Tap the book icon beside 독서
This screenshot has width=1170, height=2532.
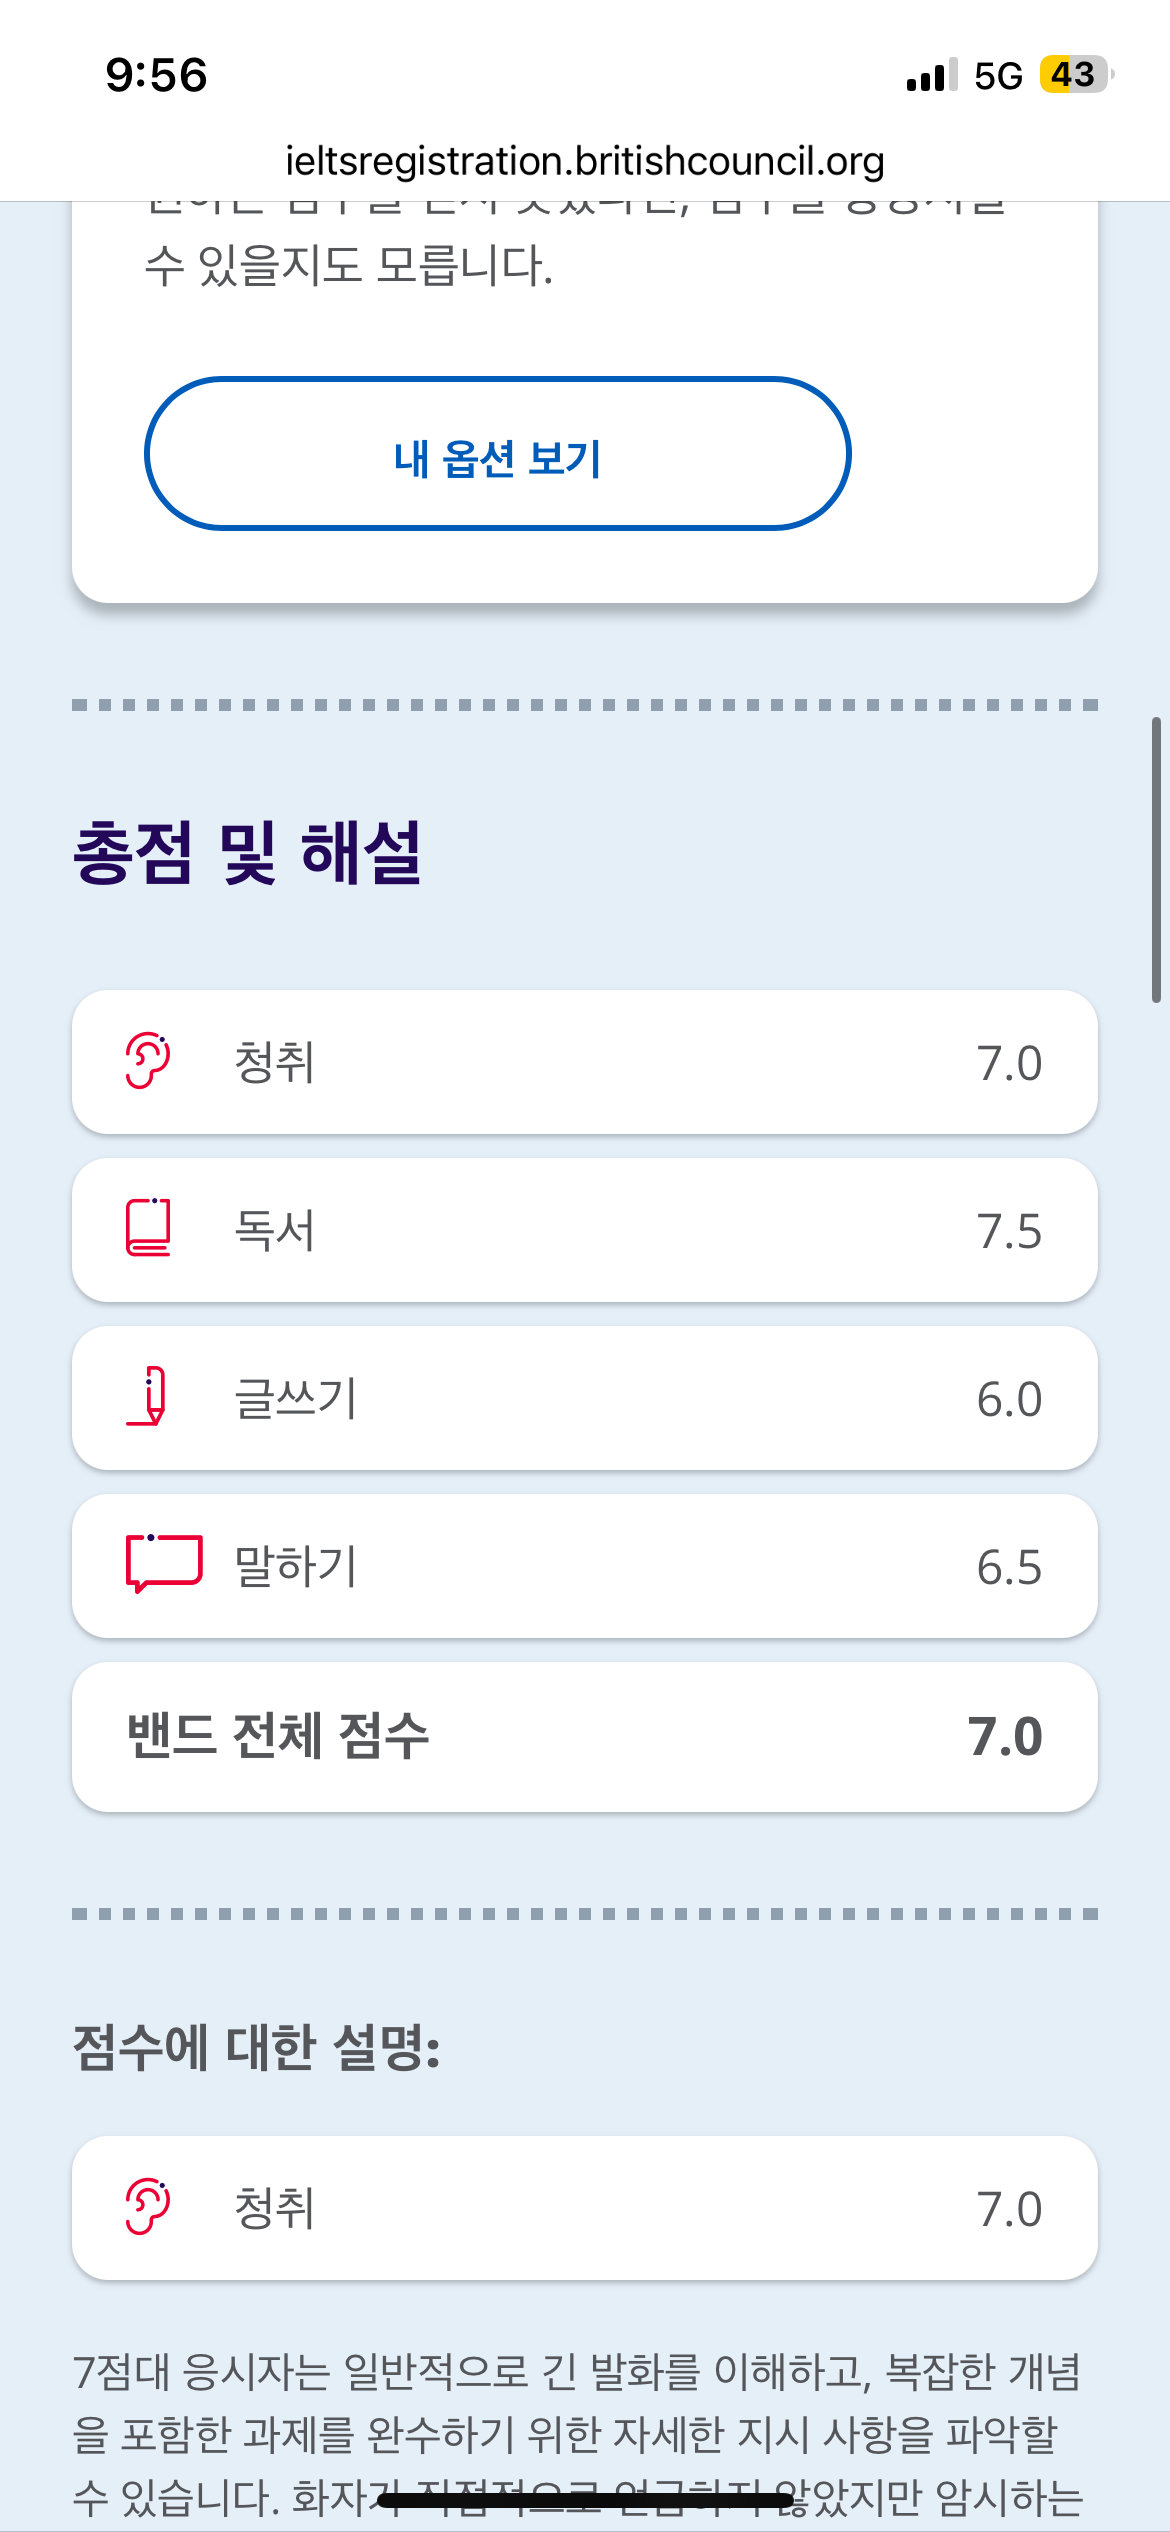click(x=148, y=1228)
